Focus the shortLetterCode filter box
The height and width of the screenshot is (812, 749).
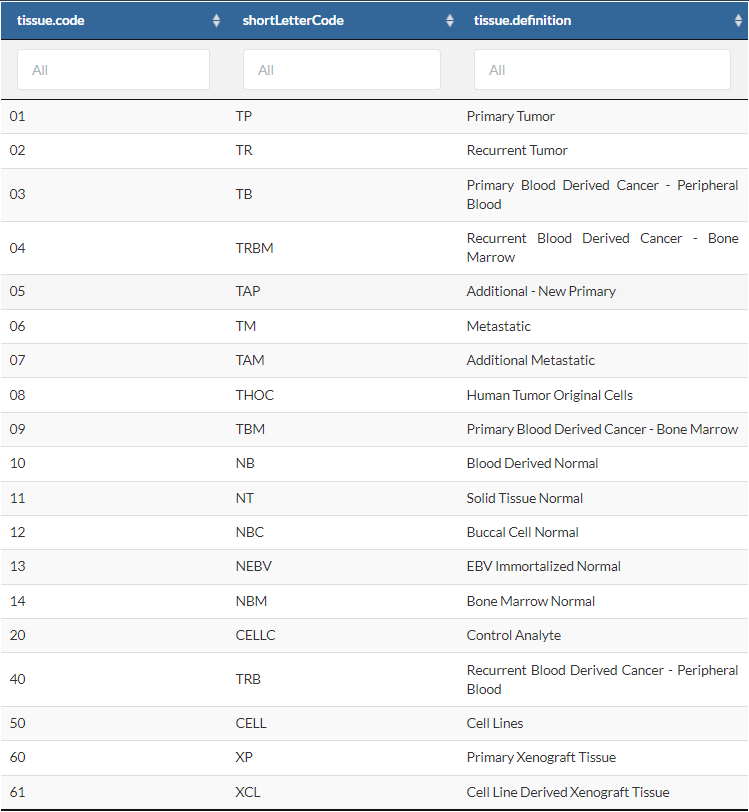click(x=342, y=70)
